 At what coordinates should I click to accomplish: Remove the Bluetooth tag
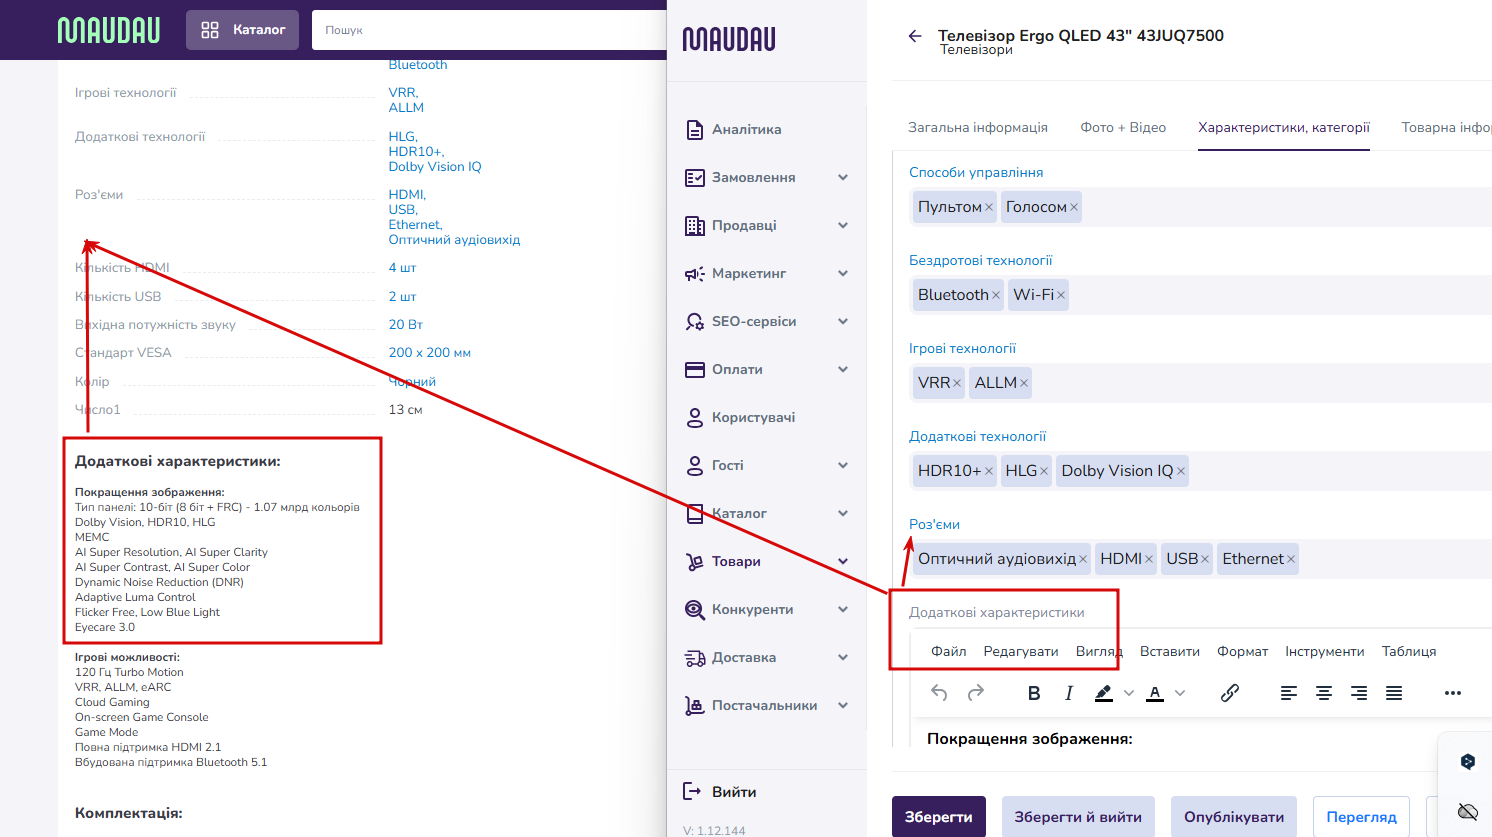click(996, 296)
